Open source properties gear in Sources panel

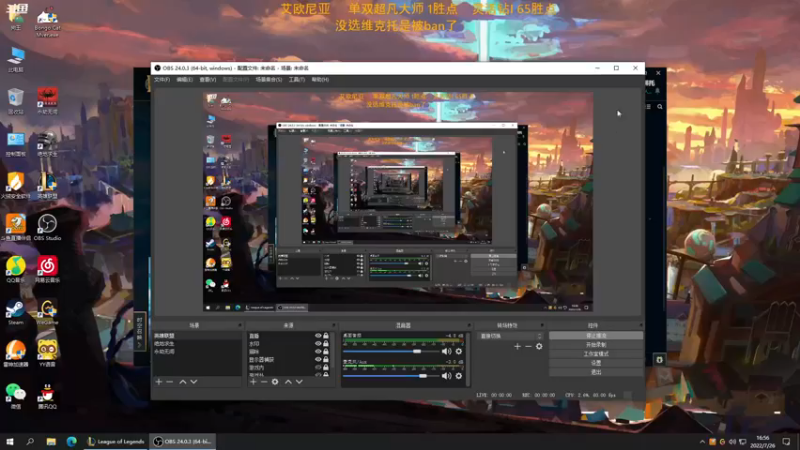point(275,382)
